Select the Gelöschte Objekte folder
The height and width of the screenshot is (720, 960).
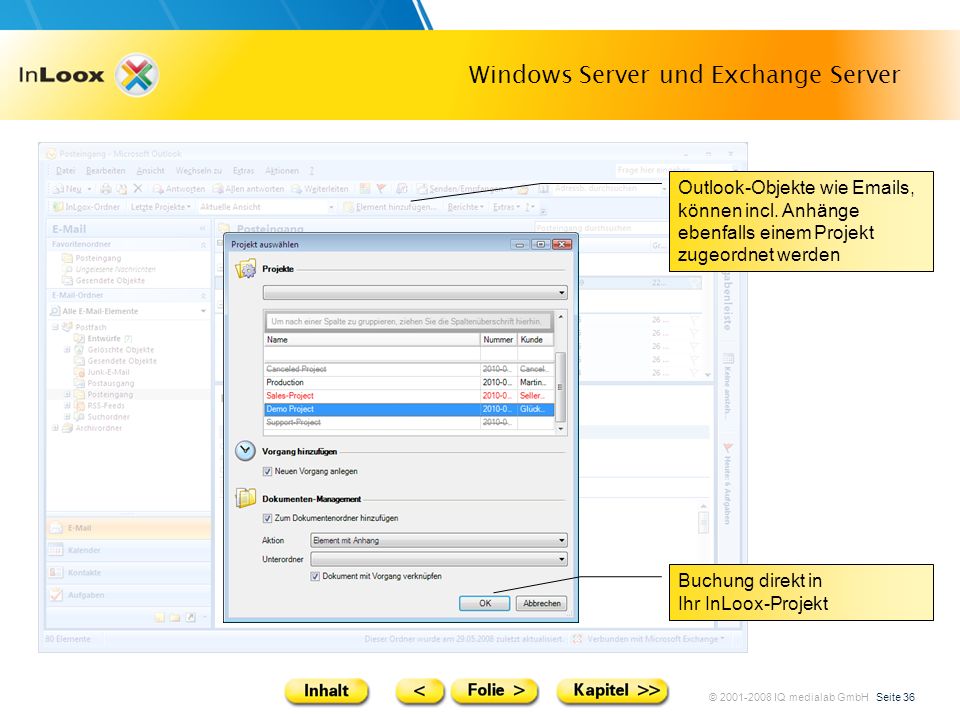click(114, 350)
